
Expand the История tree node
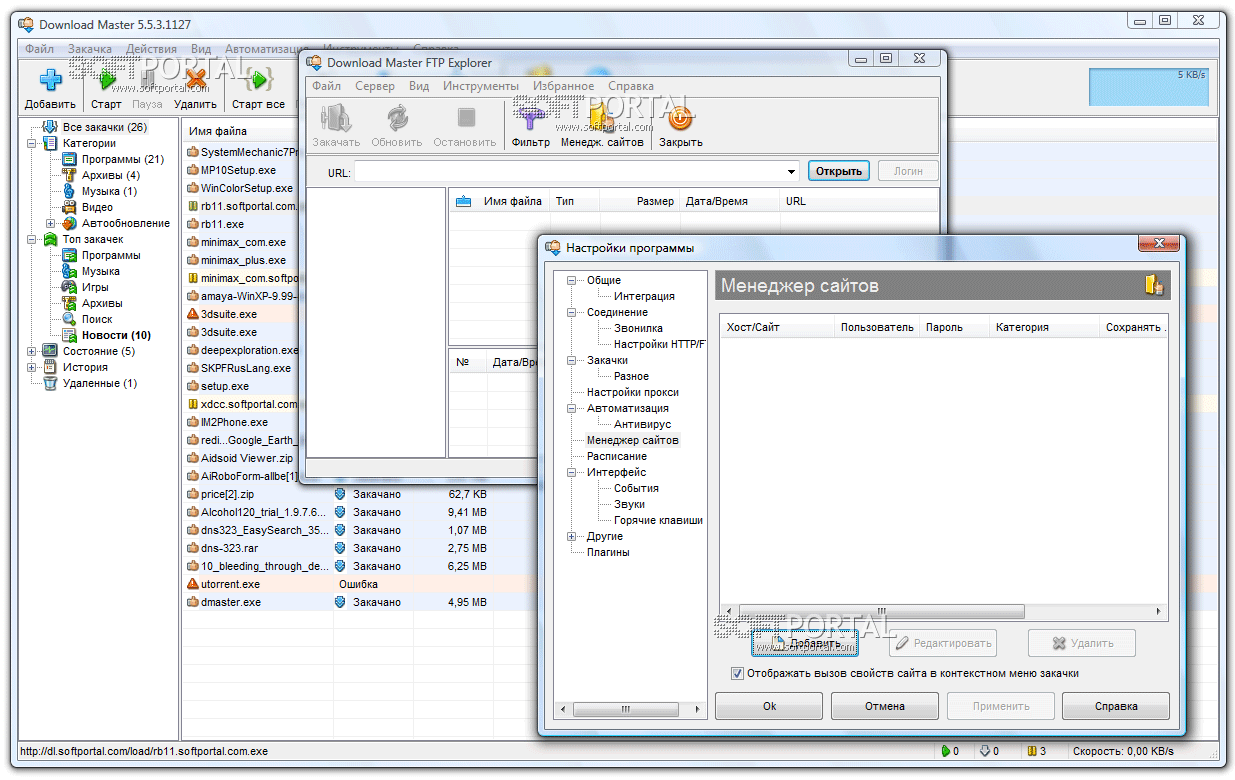[x=32, y=367]
